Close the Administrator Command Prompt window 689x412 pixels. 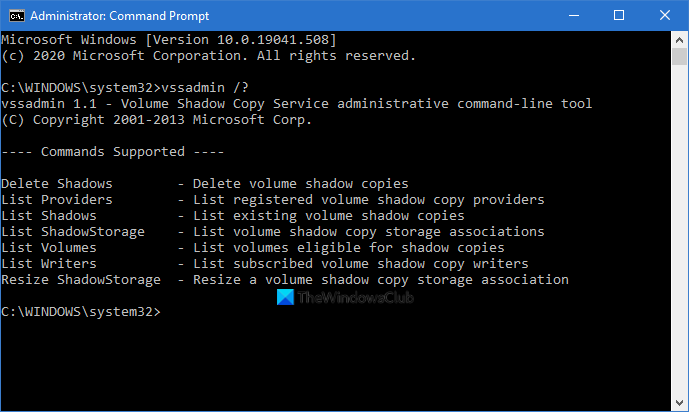coord(665,15)
